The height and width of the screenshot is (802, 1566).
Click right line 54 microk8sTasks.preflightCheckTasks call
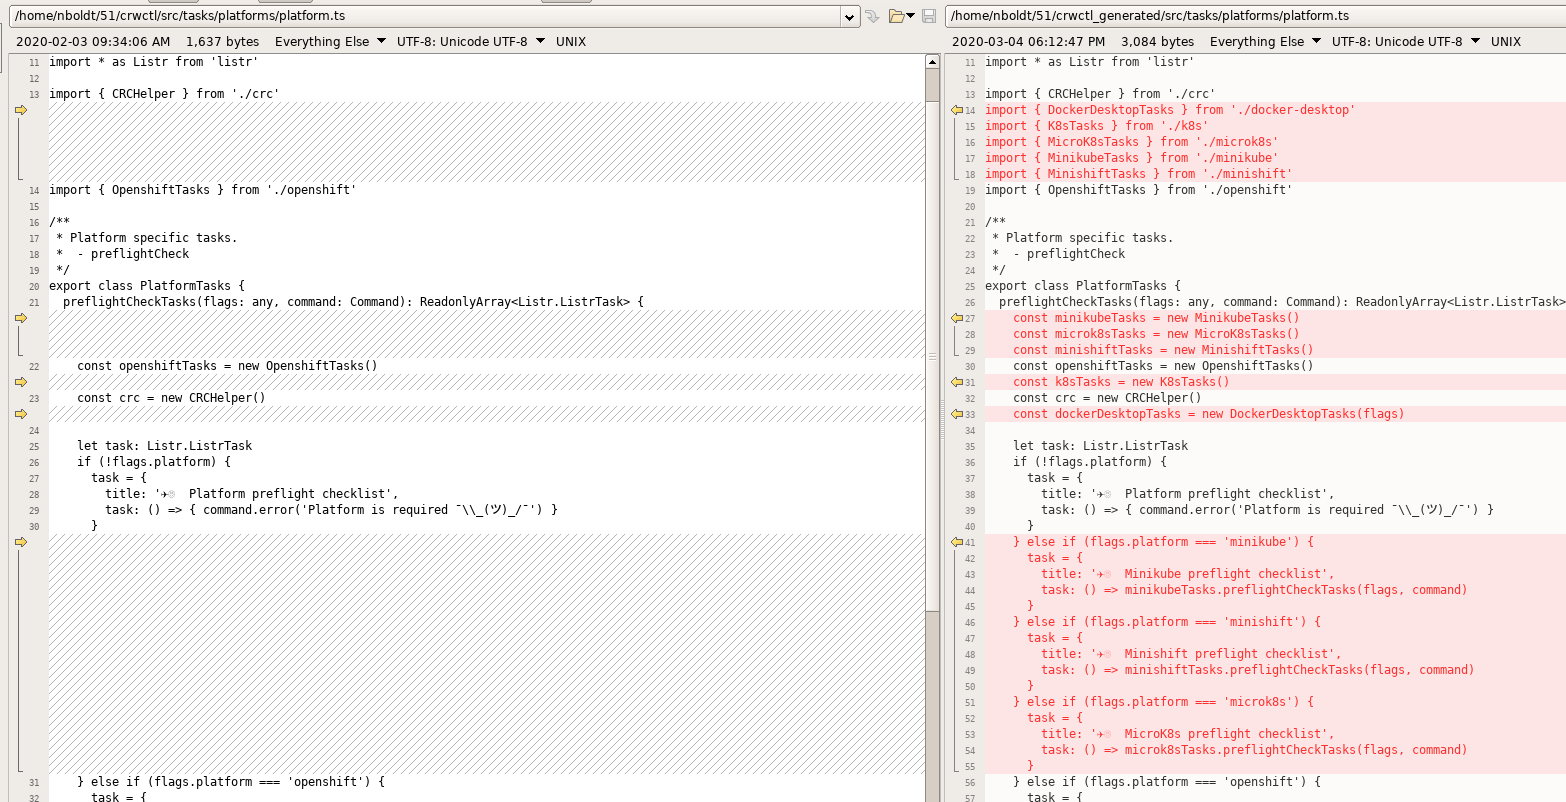pos(1254,750)
